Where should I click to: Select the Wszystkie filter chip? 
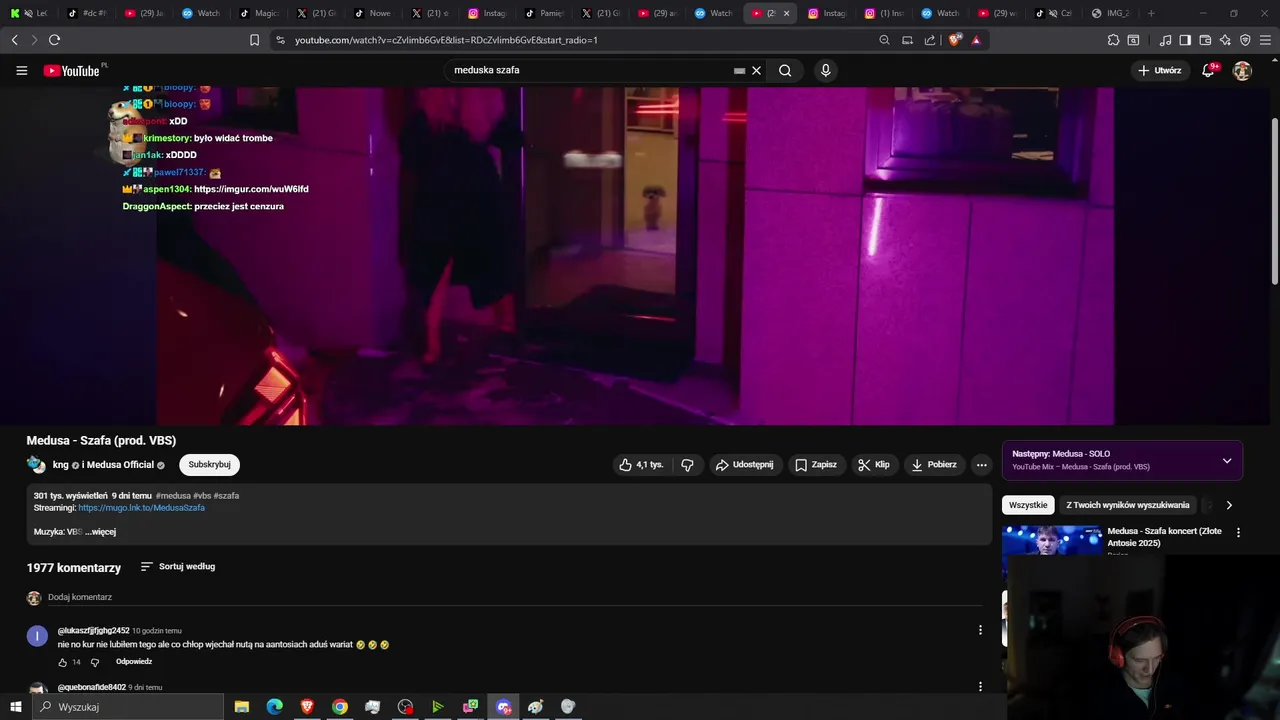1028,505
